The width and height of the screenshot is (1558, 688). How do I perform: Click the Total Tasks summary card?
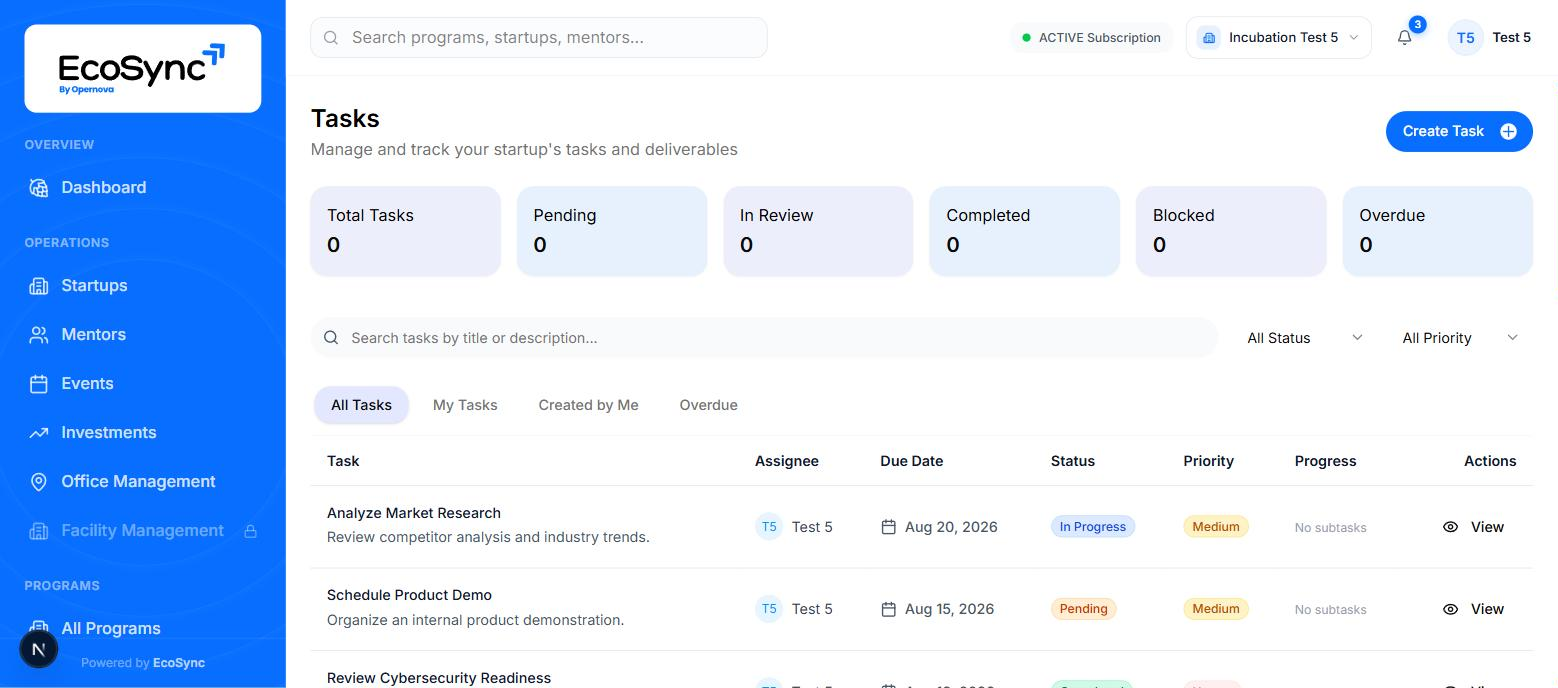405,231
